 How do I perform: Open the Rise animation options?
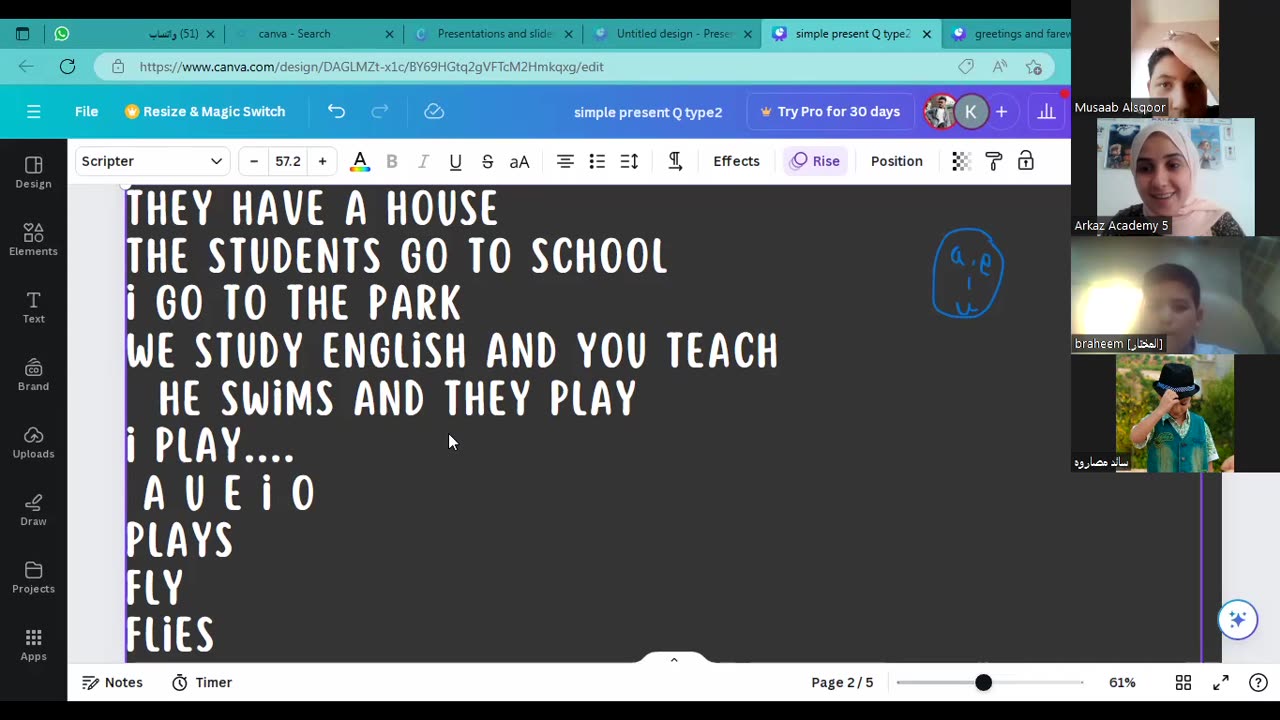pyautogui.click(x=816, y=161)
